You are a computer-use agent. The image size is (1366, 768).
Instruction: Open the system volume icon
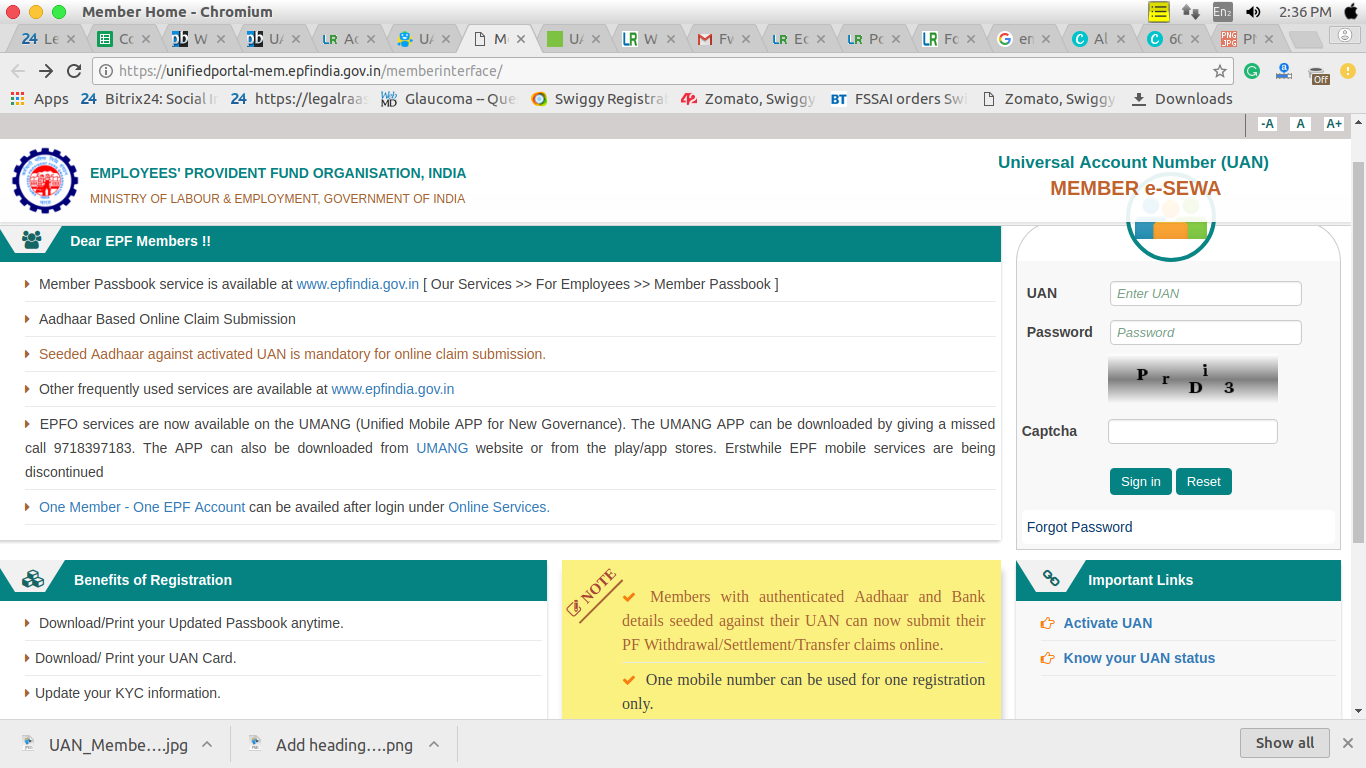[x=1255, y=12]
